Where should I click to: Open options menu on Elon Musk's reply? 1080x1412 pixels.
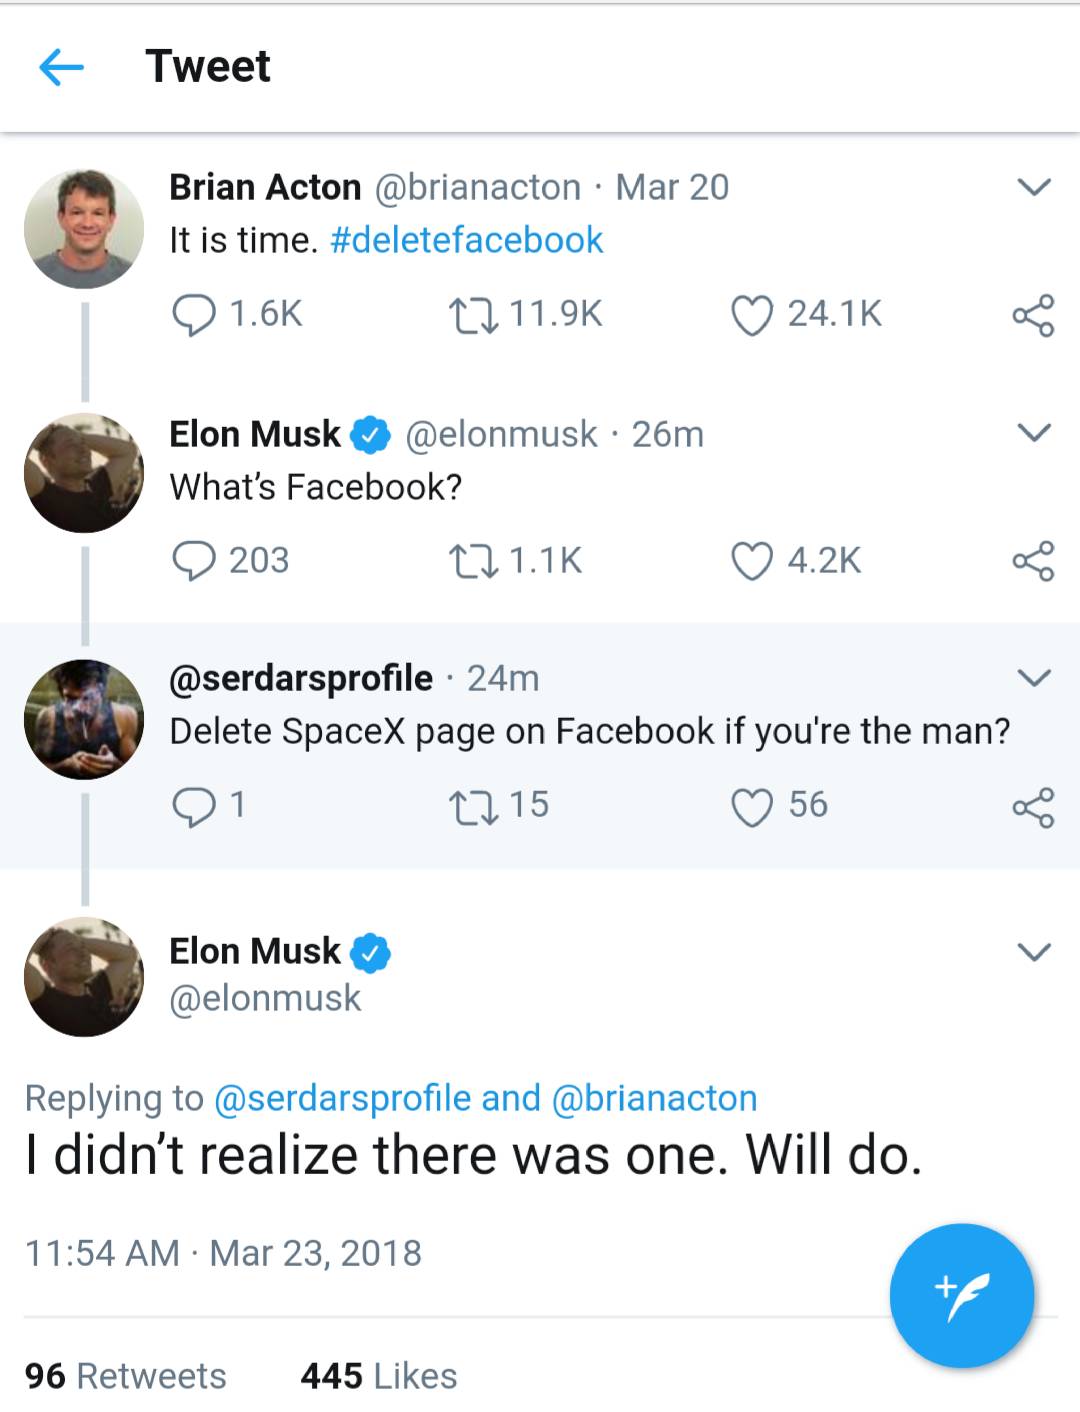click(1032, 432)
